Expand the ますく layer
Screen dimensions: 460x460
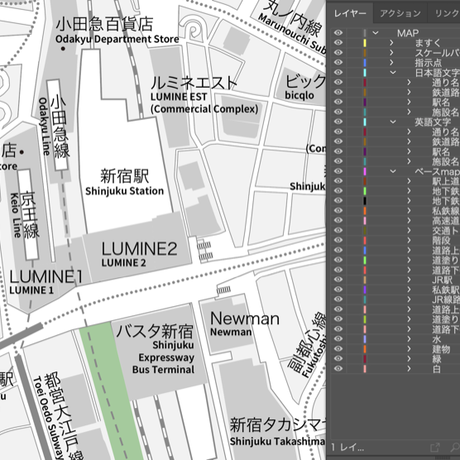click(x=392, y=43)
